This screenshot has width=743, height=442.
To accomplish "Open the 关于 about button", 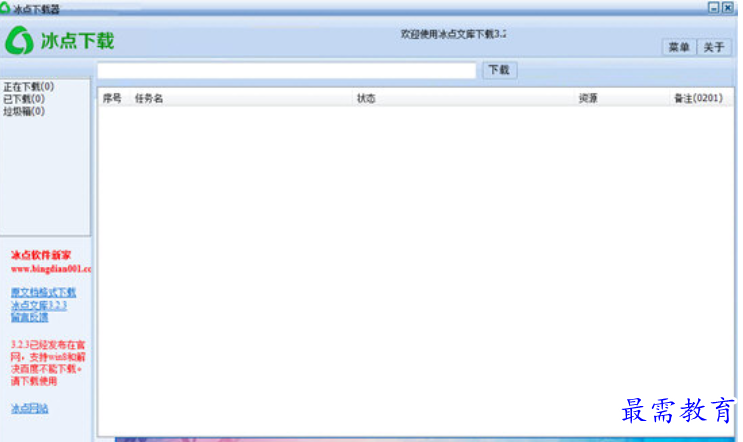I will coord(714,47).
